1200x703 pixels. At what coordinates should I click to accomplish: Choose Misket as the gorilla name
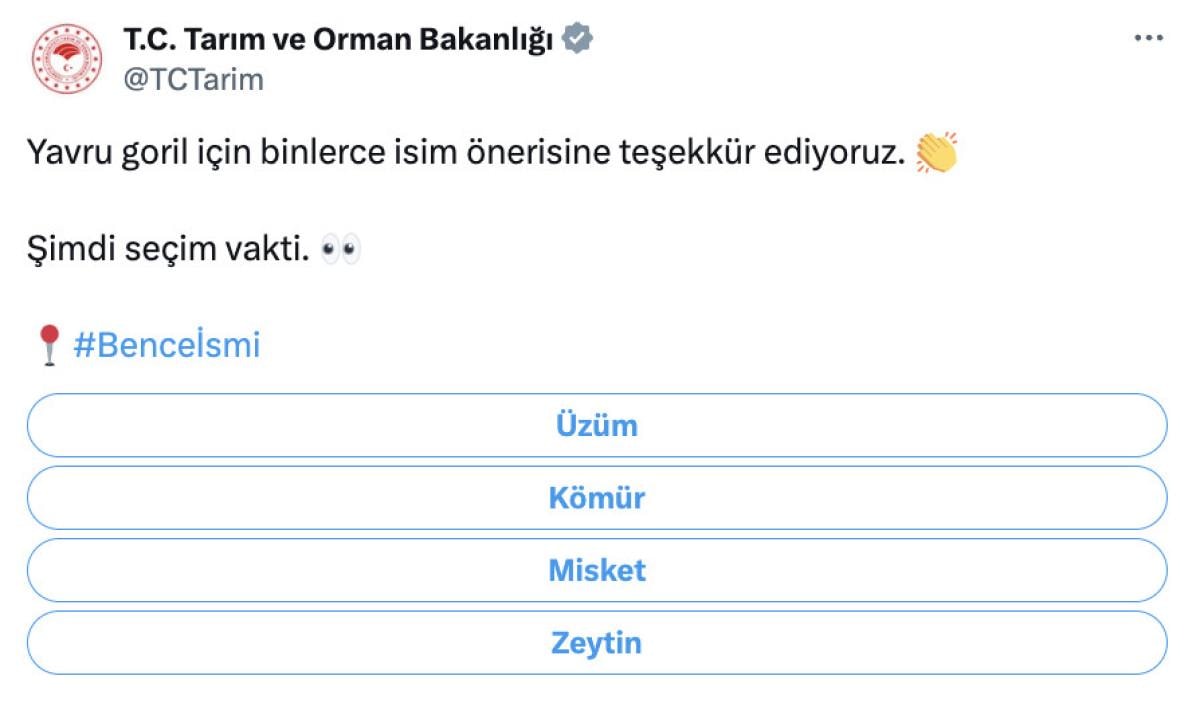click(596, 570)
